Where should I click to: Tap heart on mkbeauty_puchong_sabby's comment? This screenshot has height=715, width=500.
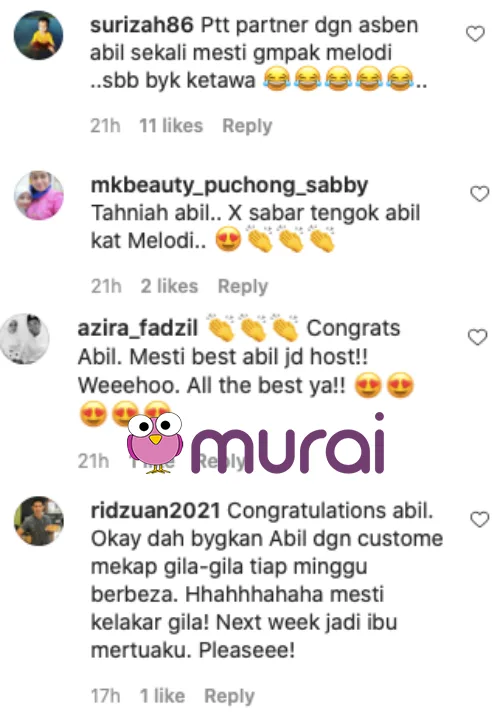click(479, 194)
